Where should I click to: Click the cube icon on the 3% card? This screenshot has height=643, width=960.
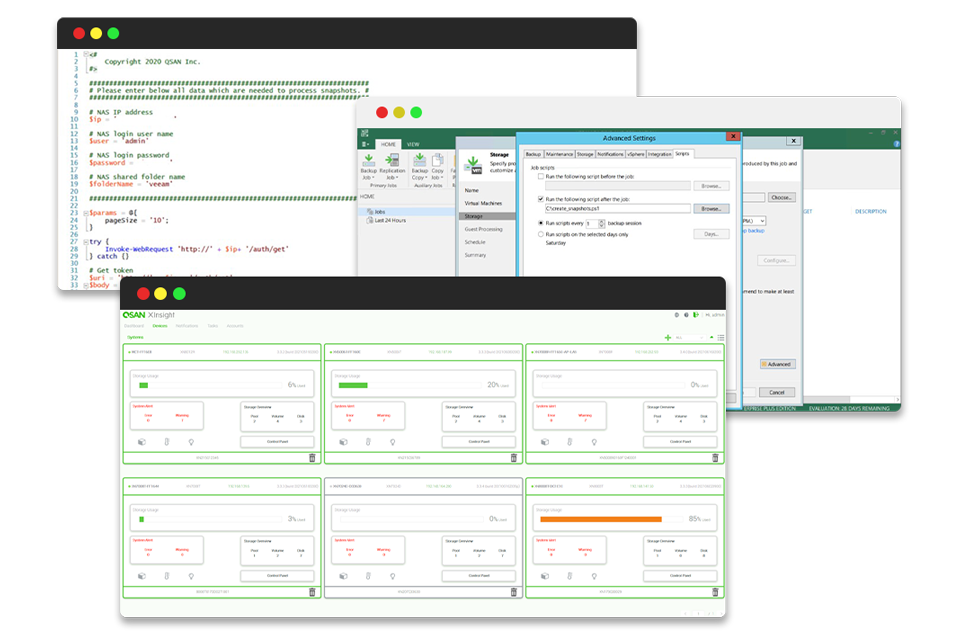pos(142,576)
